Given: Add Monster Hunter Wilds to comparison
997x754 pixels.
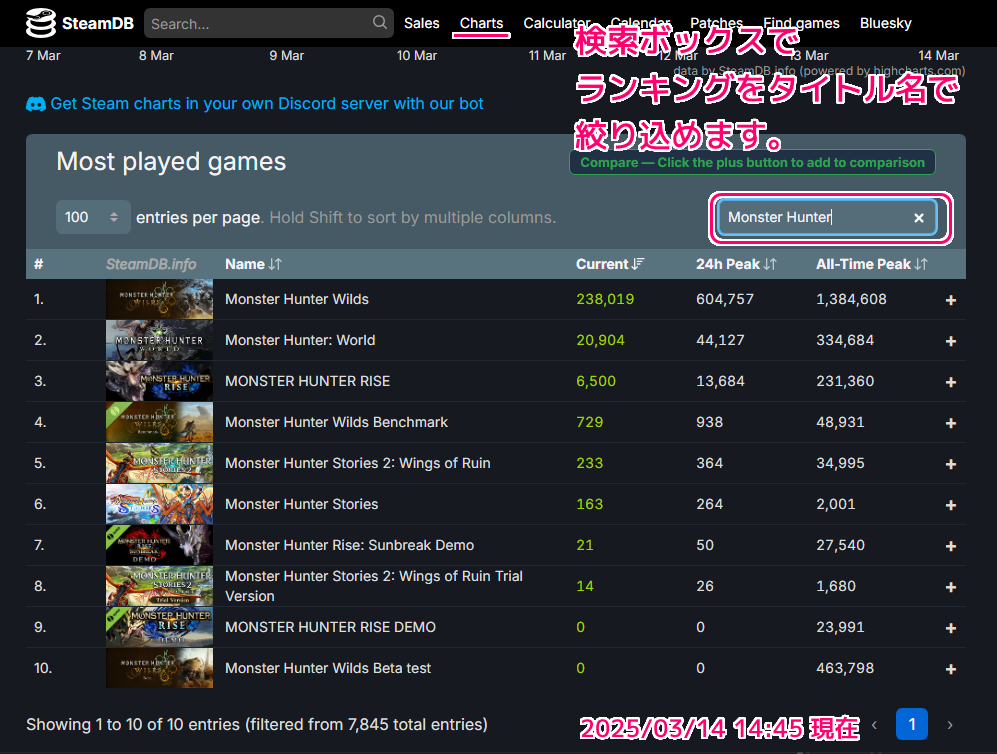Looking at the screenshot, I should (x=951, y=300).
